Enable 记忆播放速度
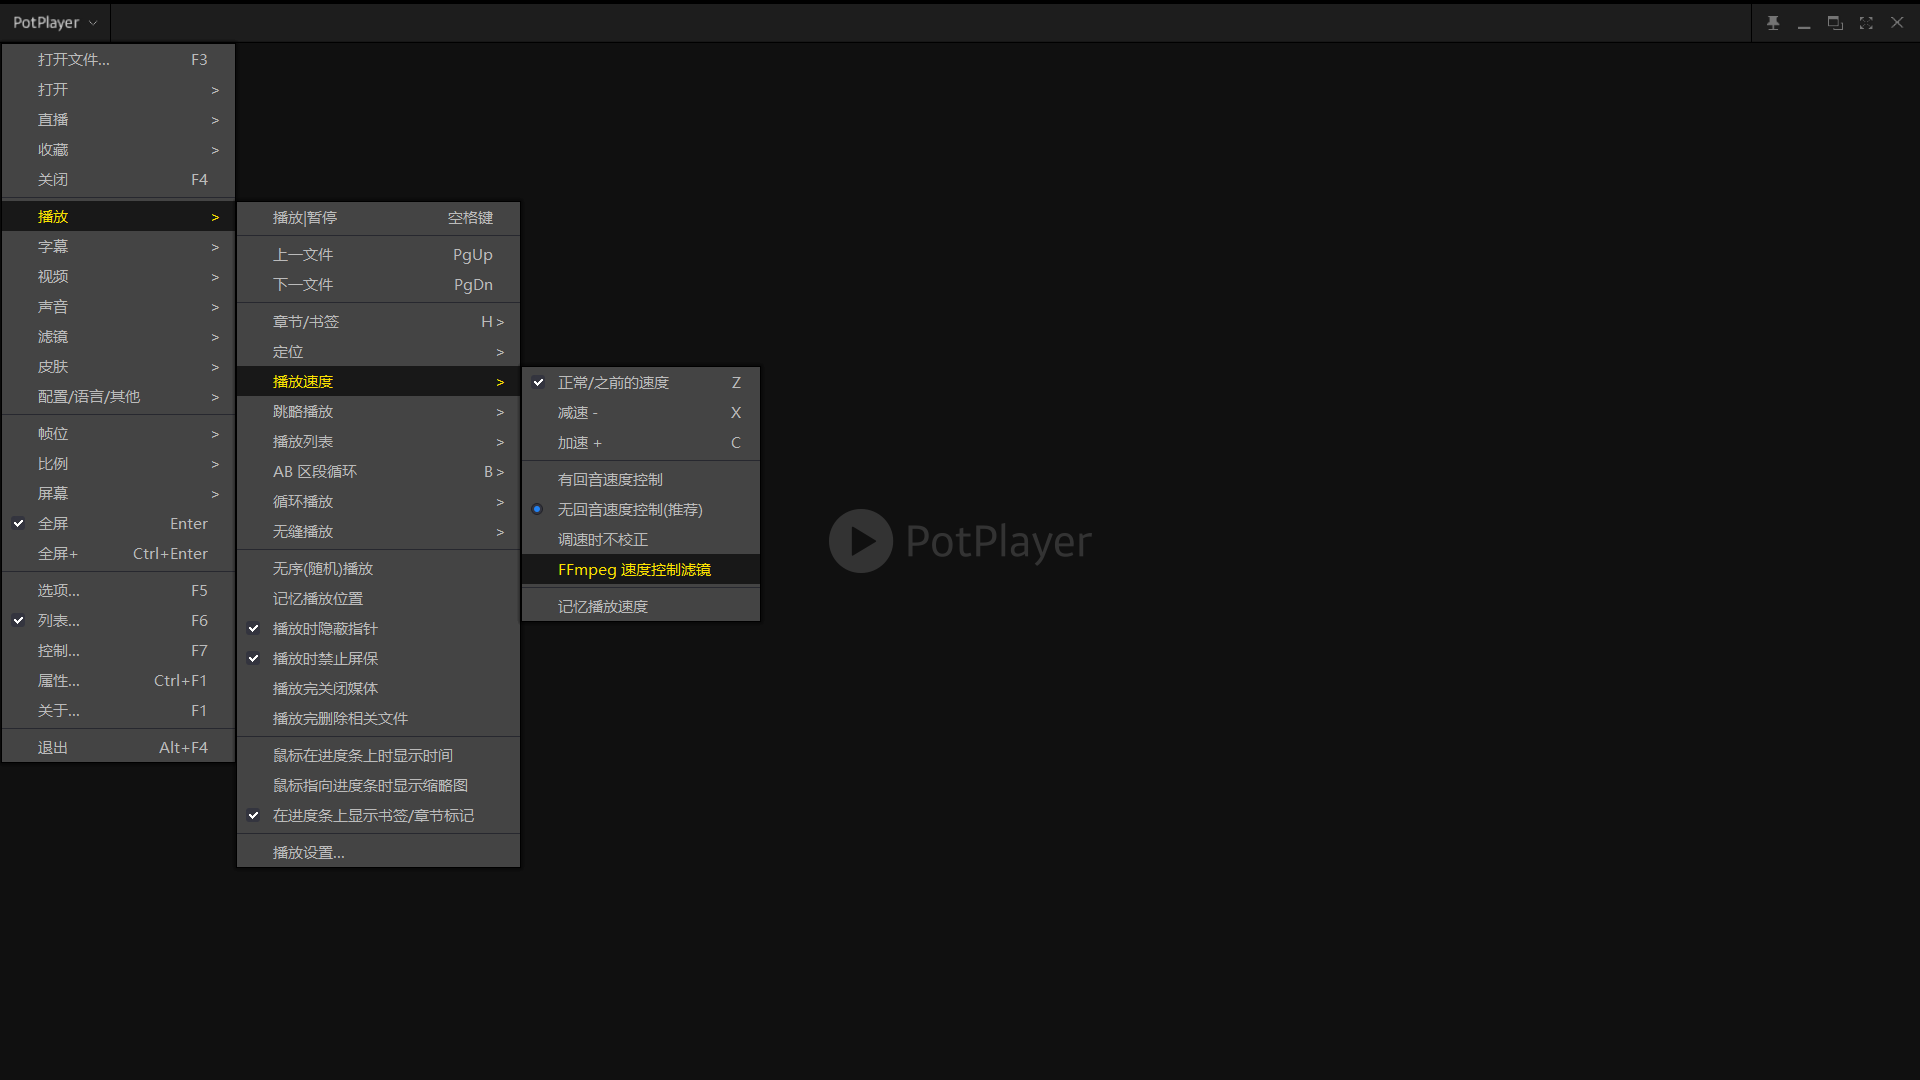This screenshot has width=1920, height=1080. (641, 606)
